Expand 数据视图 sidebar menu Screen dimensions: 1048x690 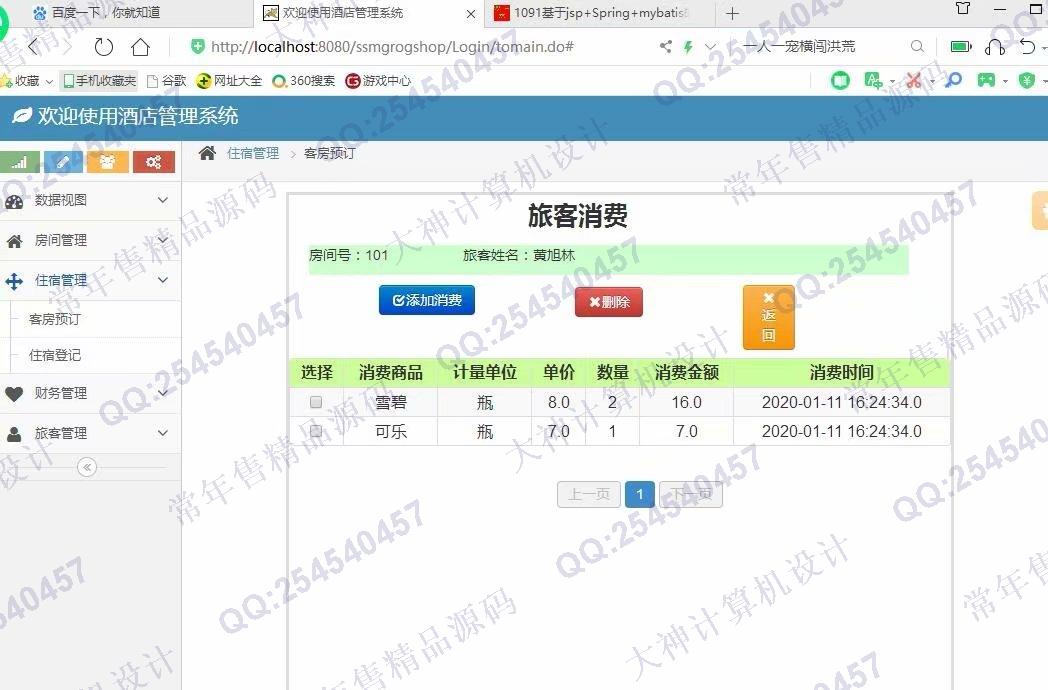click(x=90, y=200)
